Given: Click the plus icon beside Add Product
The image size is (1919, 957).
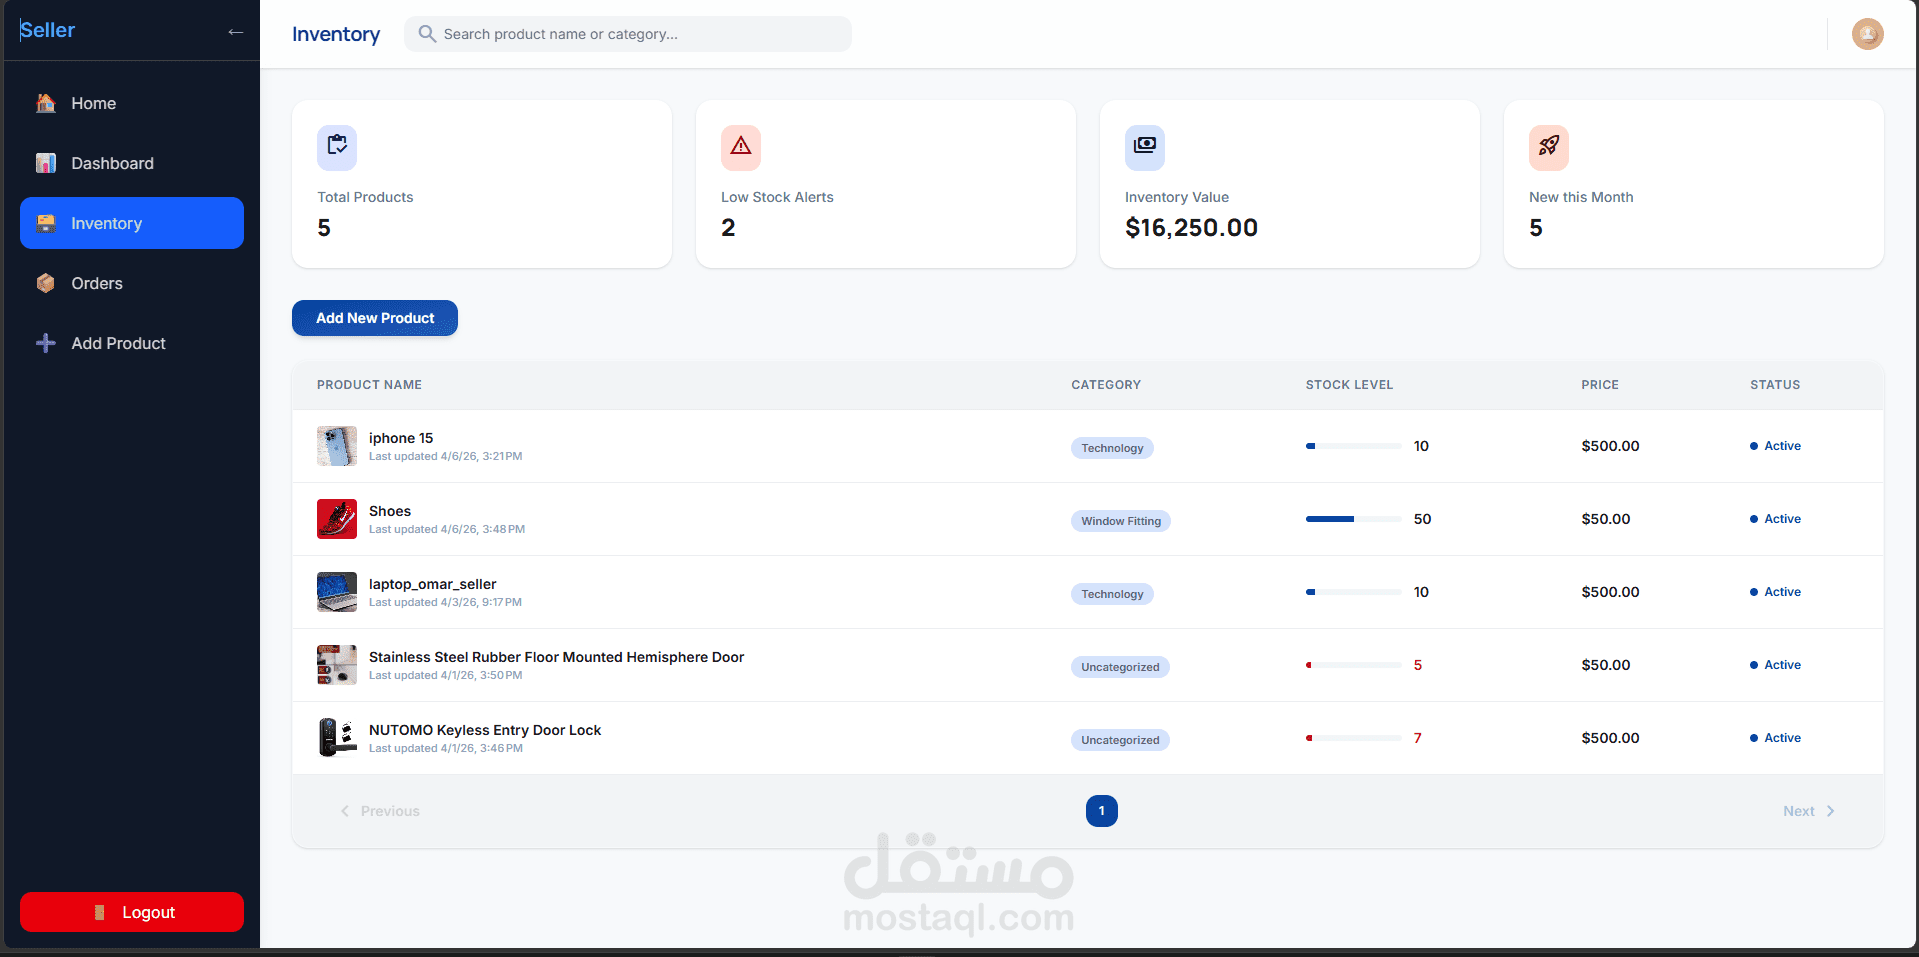Looking at the screenshot, I should (46, 343).
